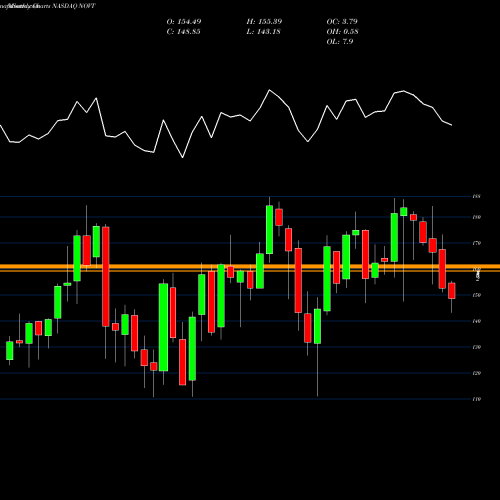Click the 120 price axis label
The width and height of the screenshot is (500, 500).
(x=477, y=373)
